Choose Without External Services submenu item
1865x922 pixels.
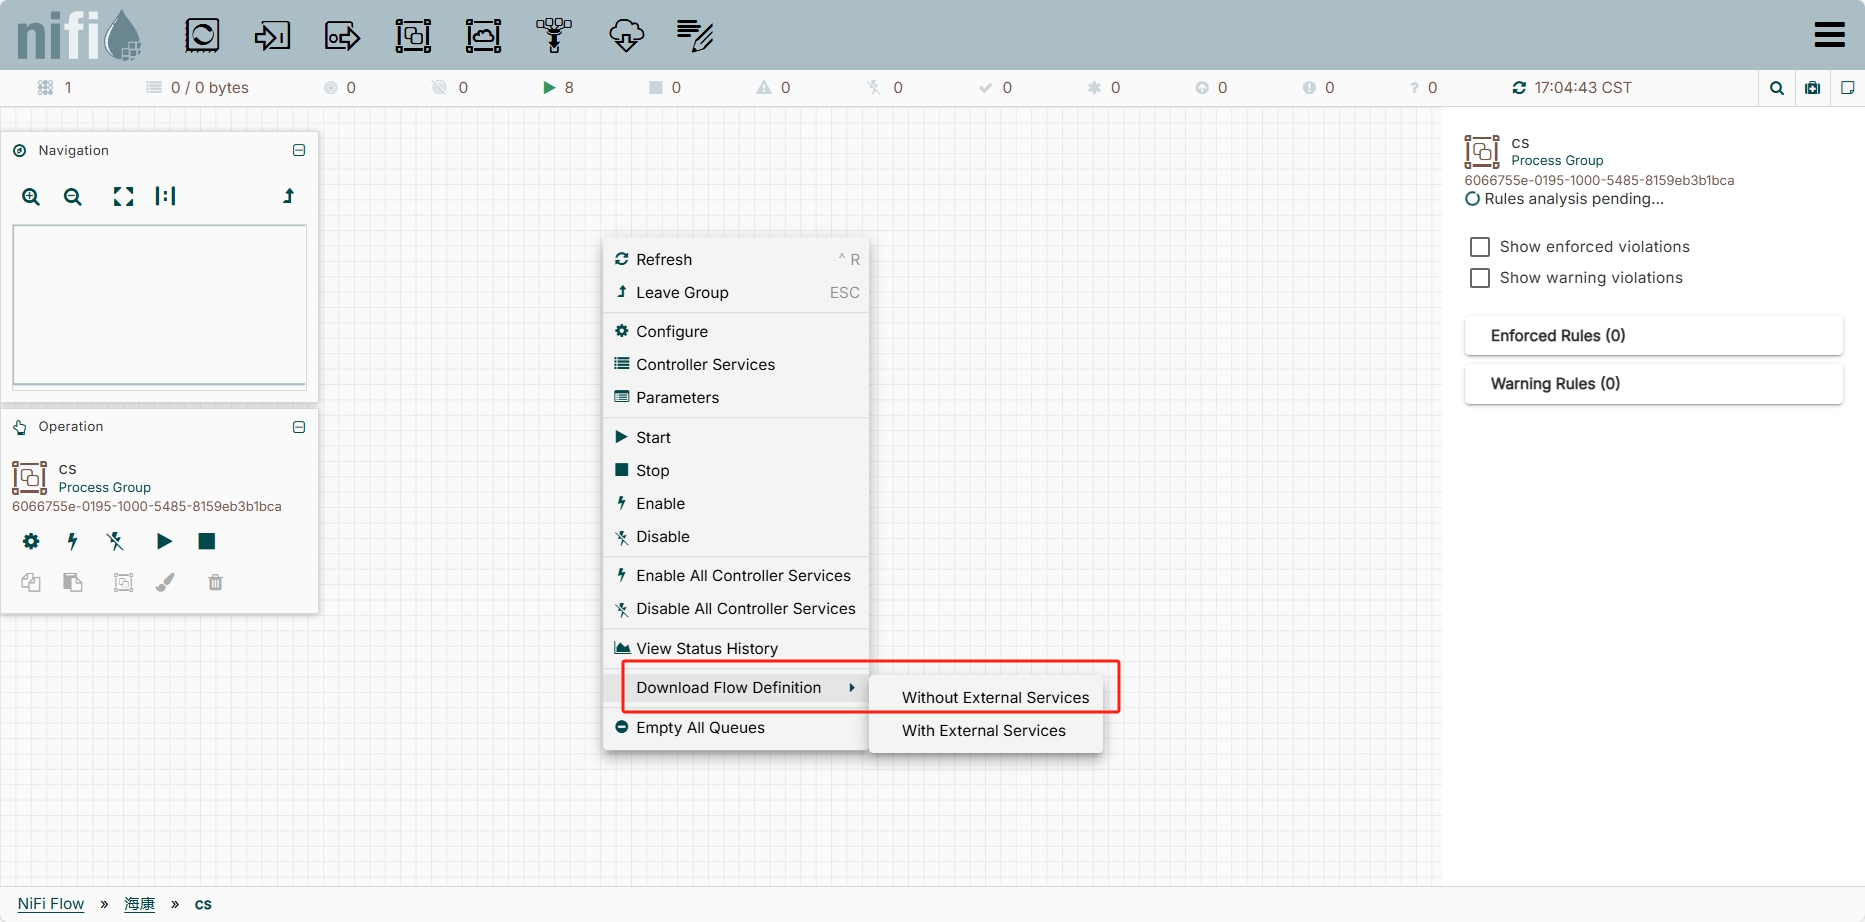[x=995, y=698]
